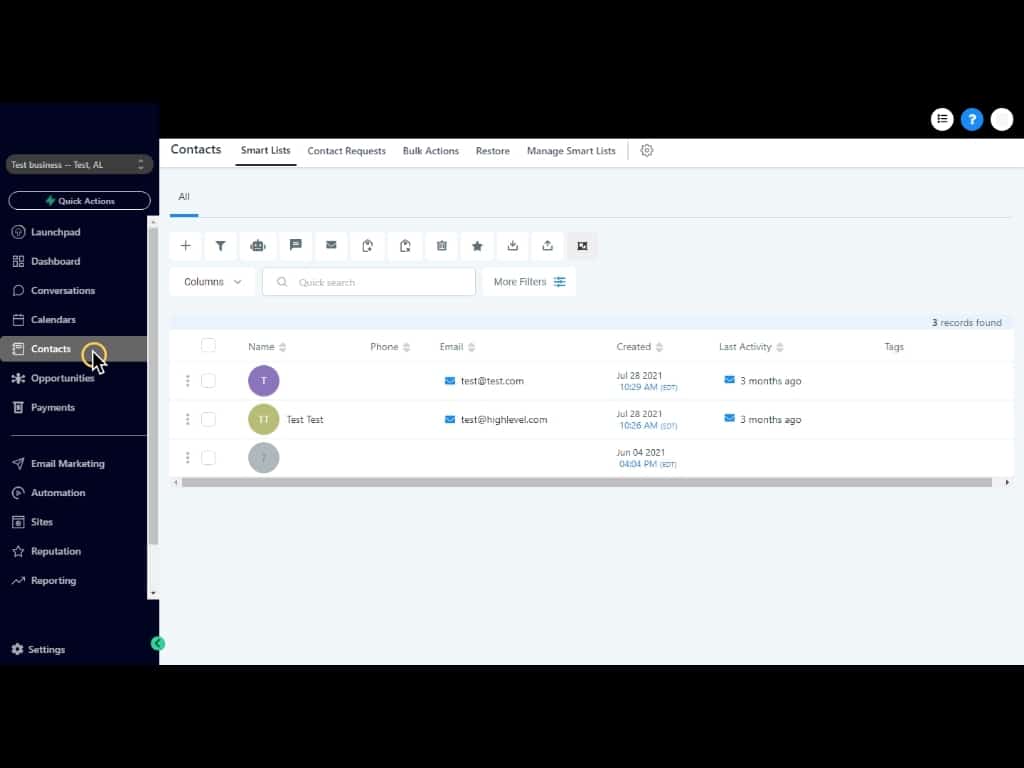Select the checkbox for test@test.com contact
The width and height of the screenshot is (1024, 768).
pos(208,381)
